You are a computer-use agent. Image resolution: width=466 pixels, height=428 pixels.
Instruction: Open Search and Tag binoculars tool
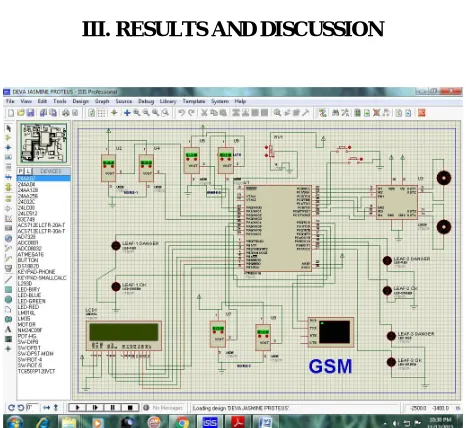coord(336,113)
